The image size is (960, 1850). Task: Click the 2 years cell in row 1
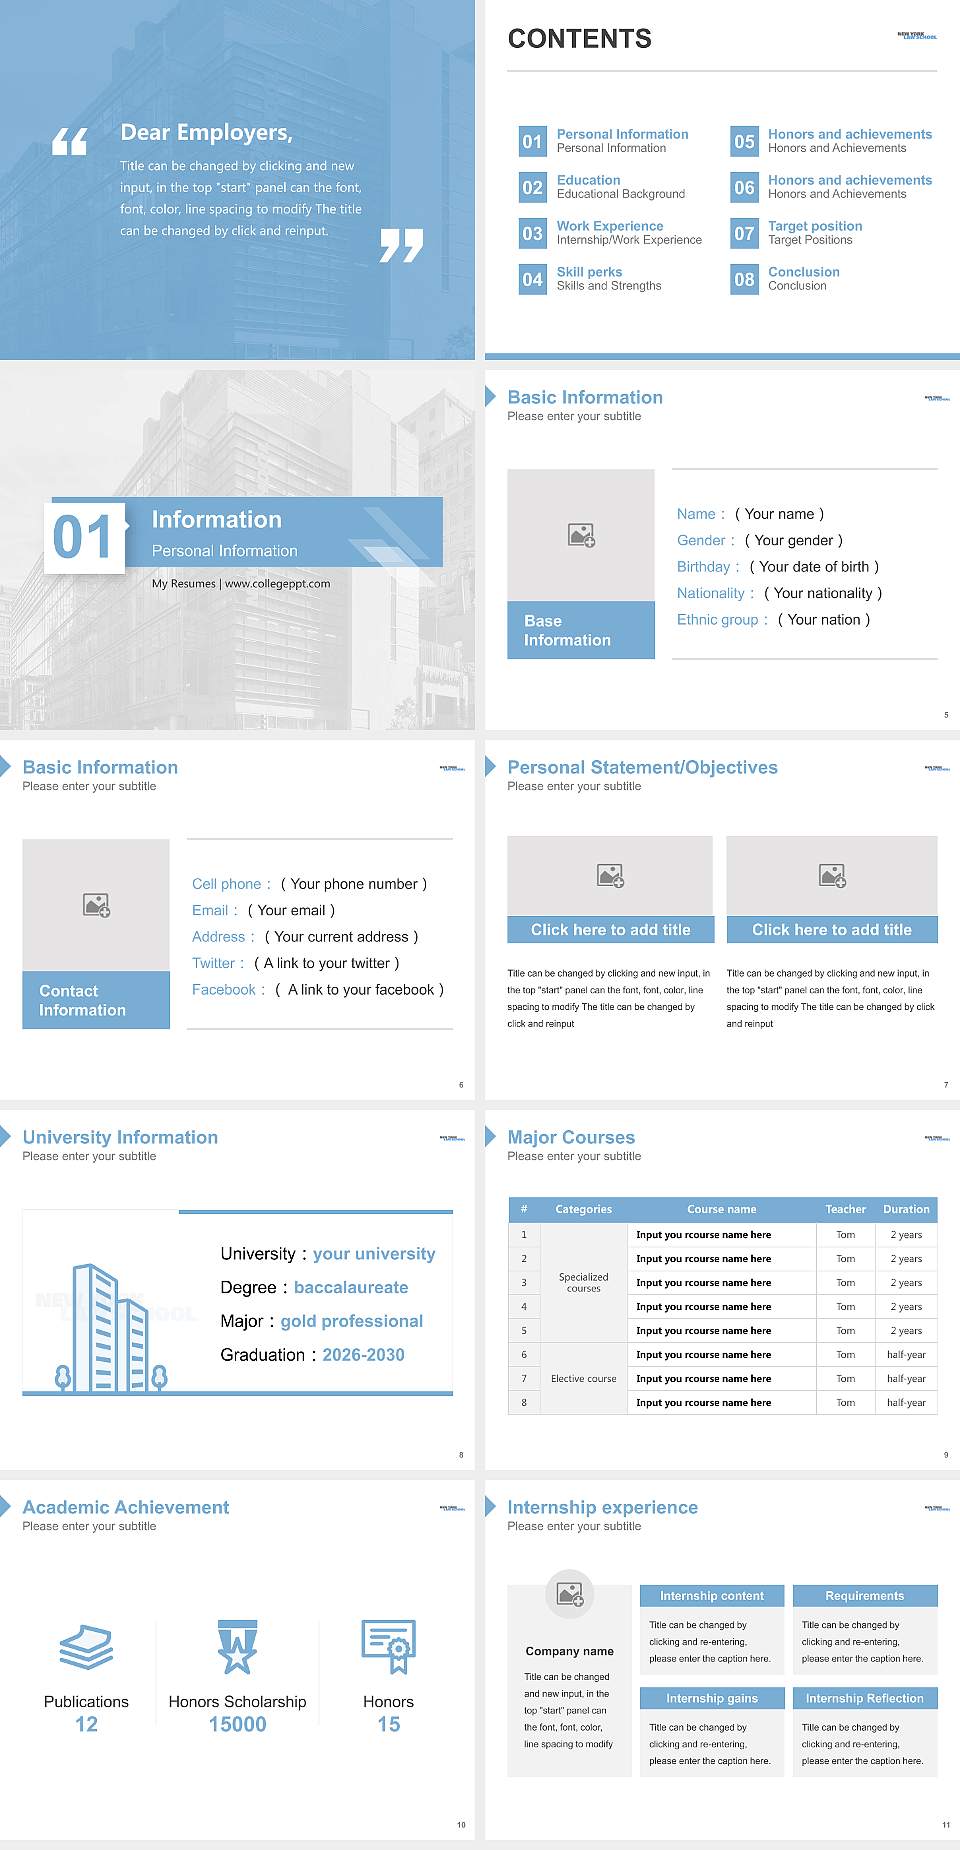[x=907, y=1234]
